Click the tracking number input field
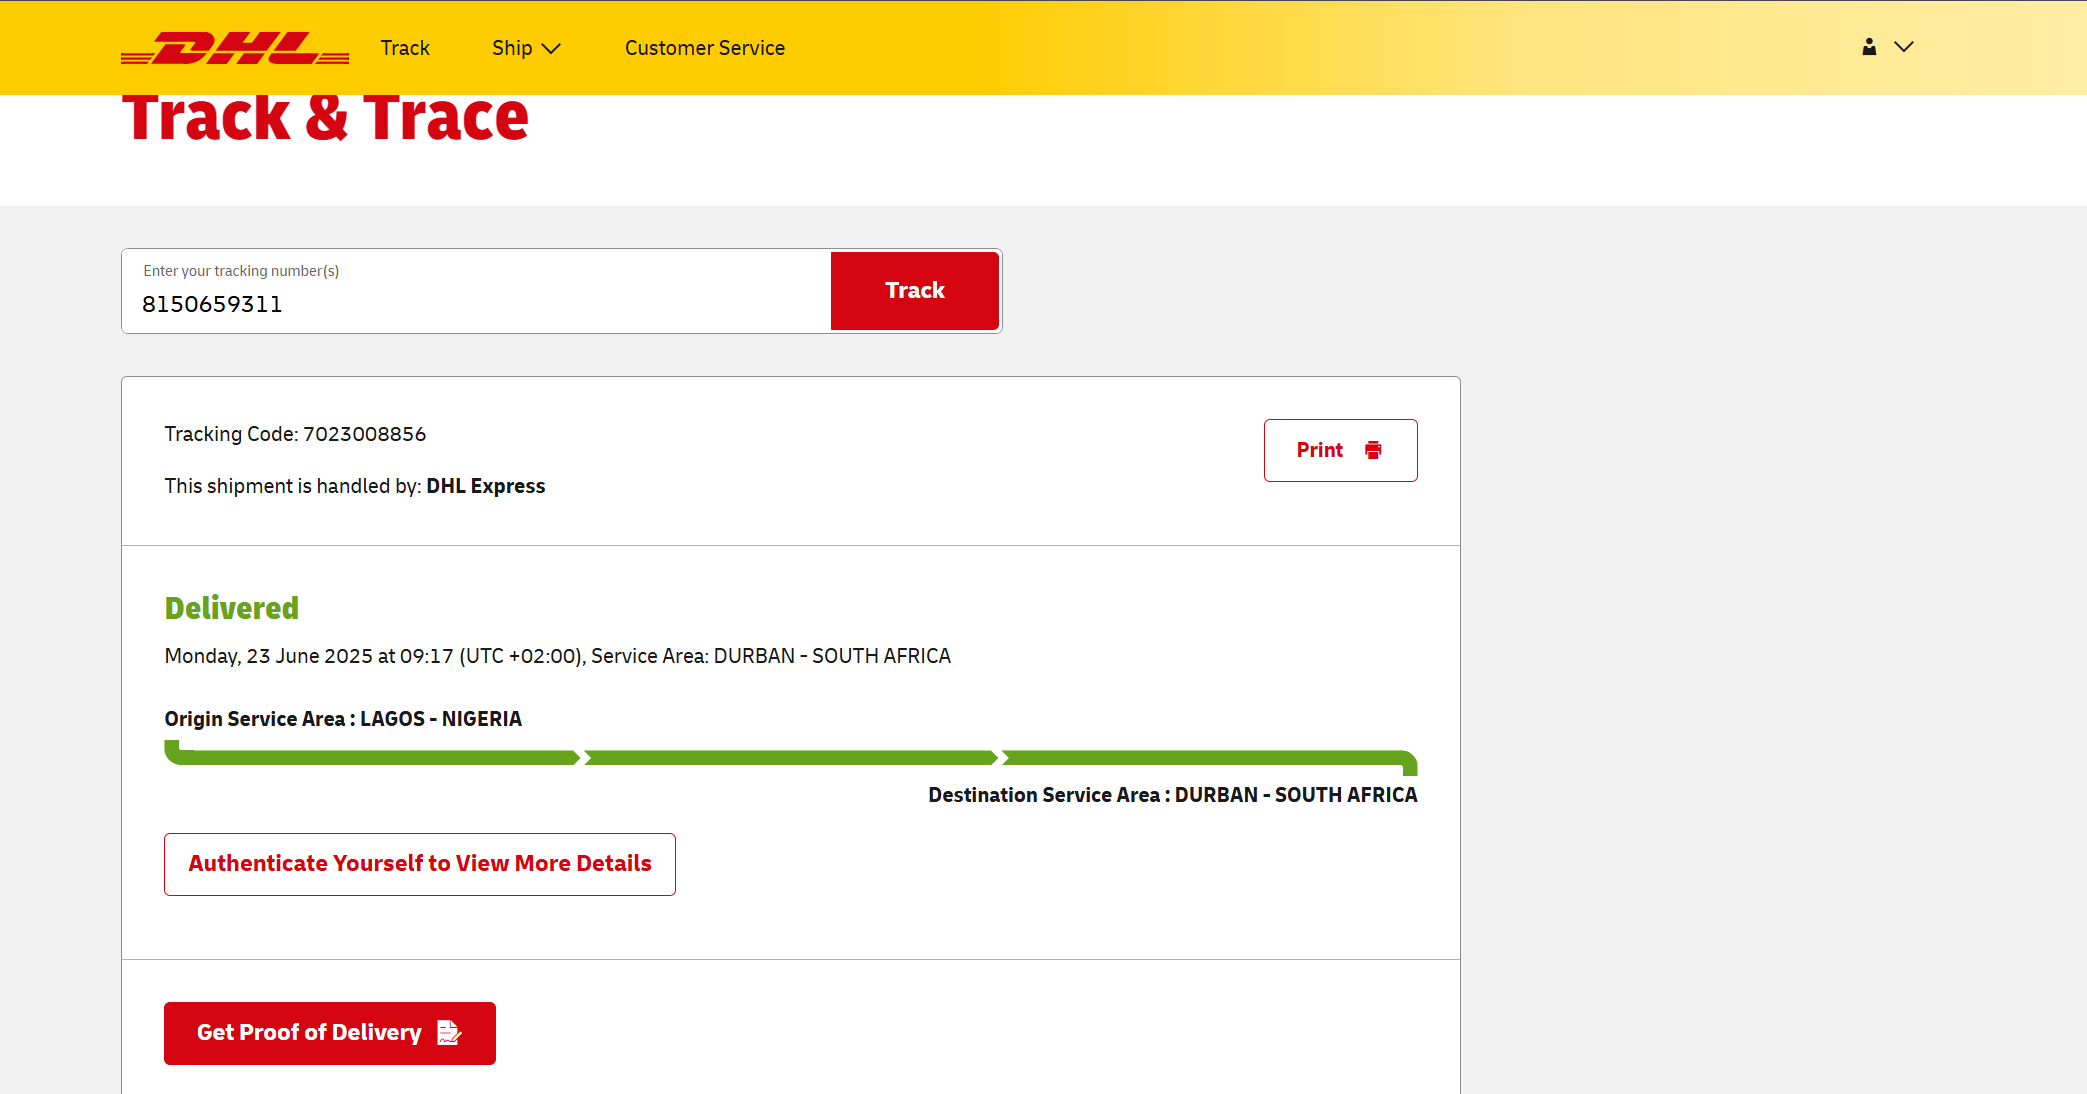The height and width of the screenshot is (1094, 2087). (477, 291)
